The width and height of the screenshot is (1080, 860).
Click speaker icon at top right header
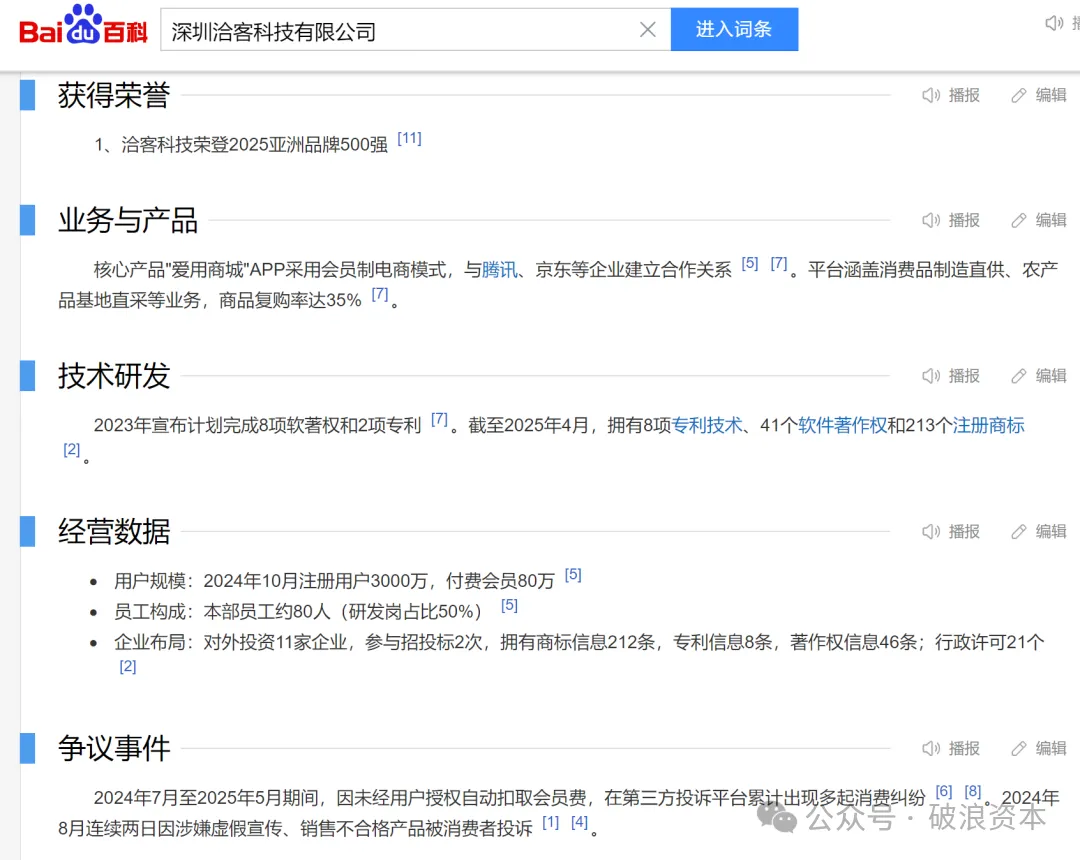tap(1054, 23)
